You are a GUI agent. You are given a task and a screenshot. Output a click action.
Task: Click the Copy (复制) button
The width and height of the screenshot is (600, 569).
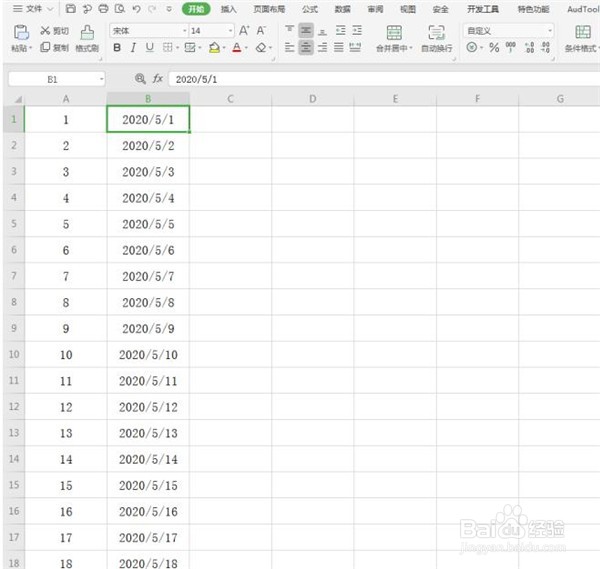(54, 47)
